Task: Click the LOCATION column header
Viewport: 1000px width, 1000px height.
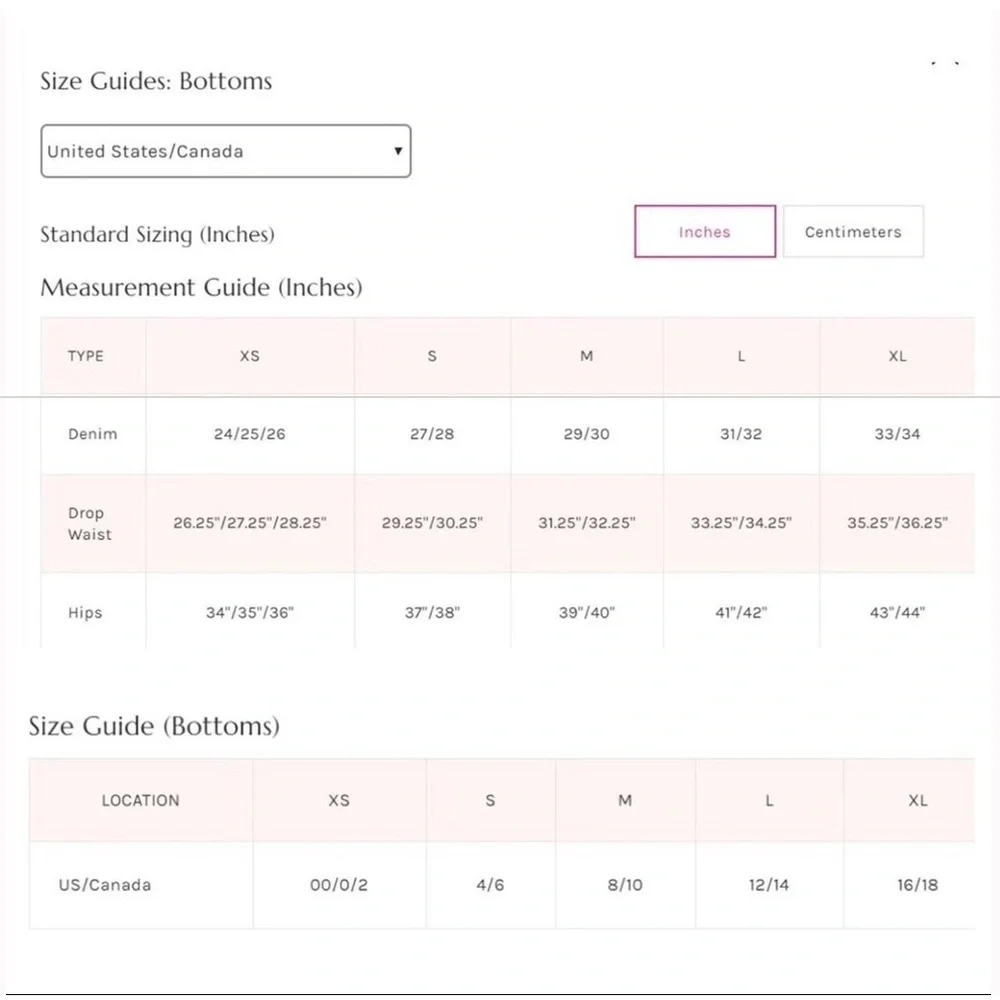Action: pyautogui.click(x=140, y=800)
